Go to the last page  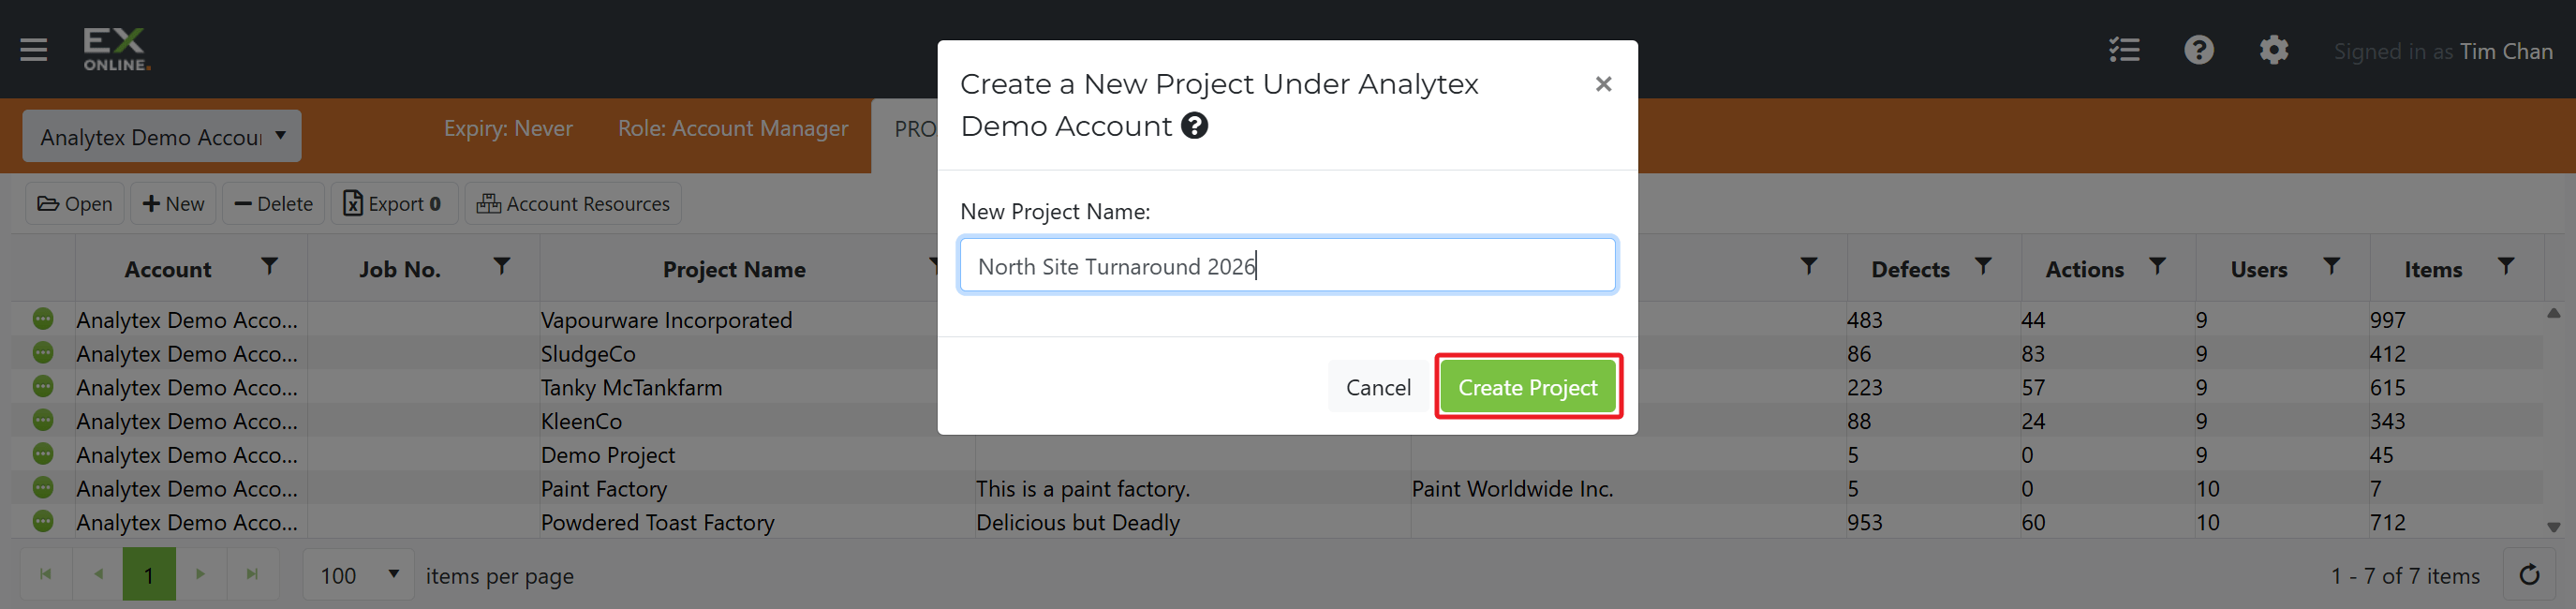coord(253,574)
